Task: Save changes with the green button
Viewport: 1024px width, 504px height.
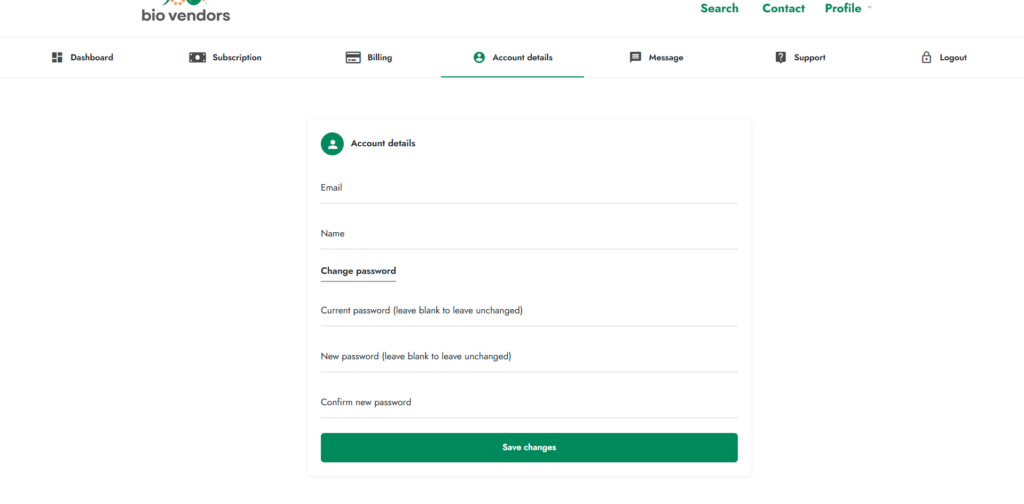Action: pos(529,448)
